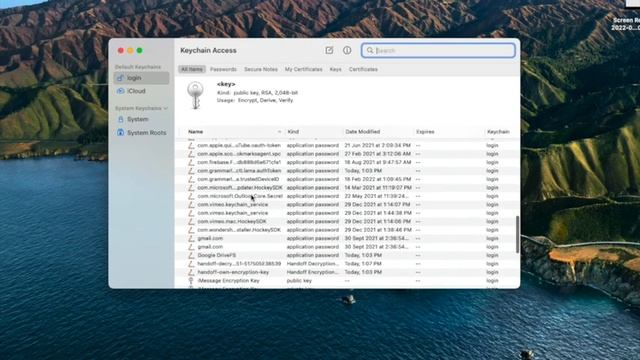640x360 pixels.
Task: Click the magnifier icon in search field
Action: (x=370, y=51)
